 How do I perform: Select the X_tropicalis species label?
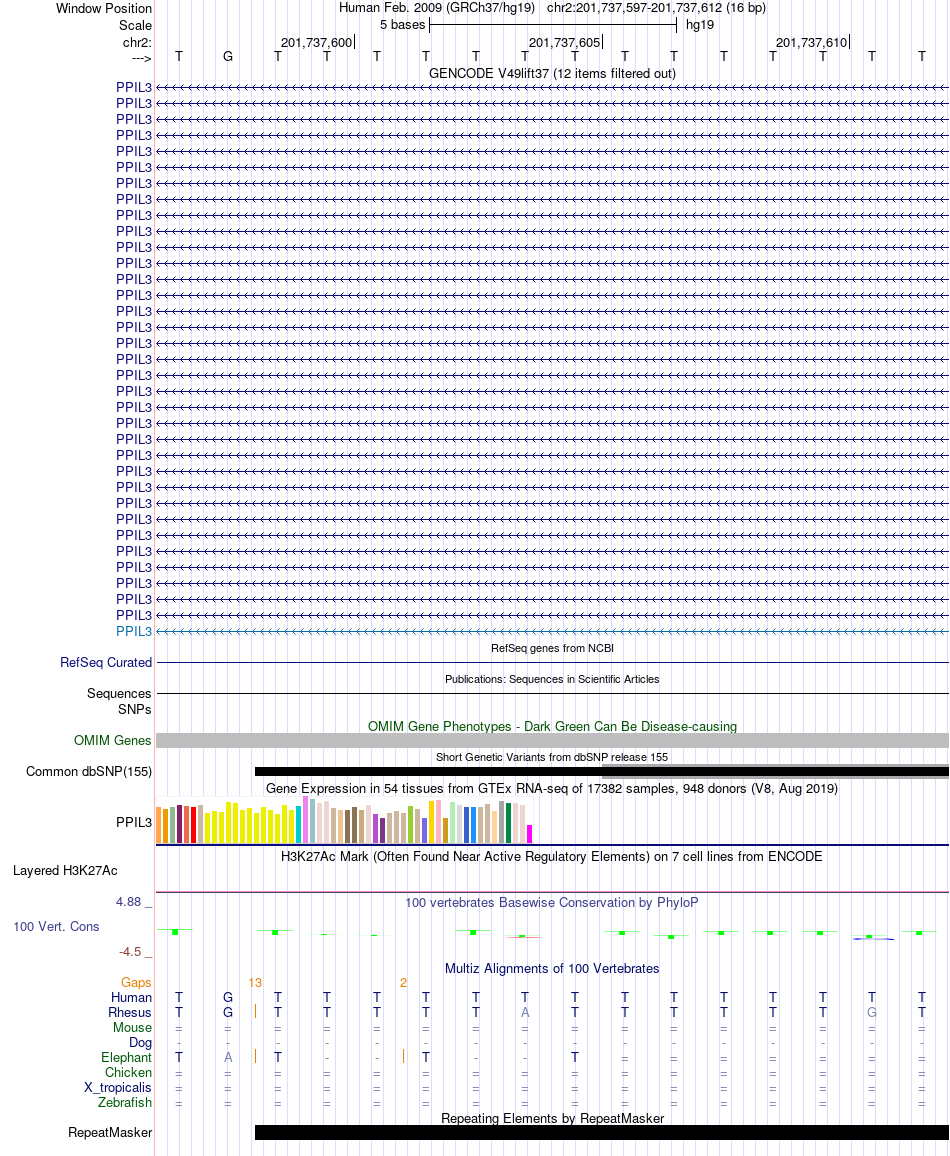click(118, 1087)
